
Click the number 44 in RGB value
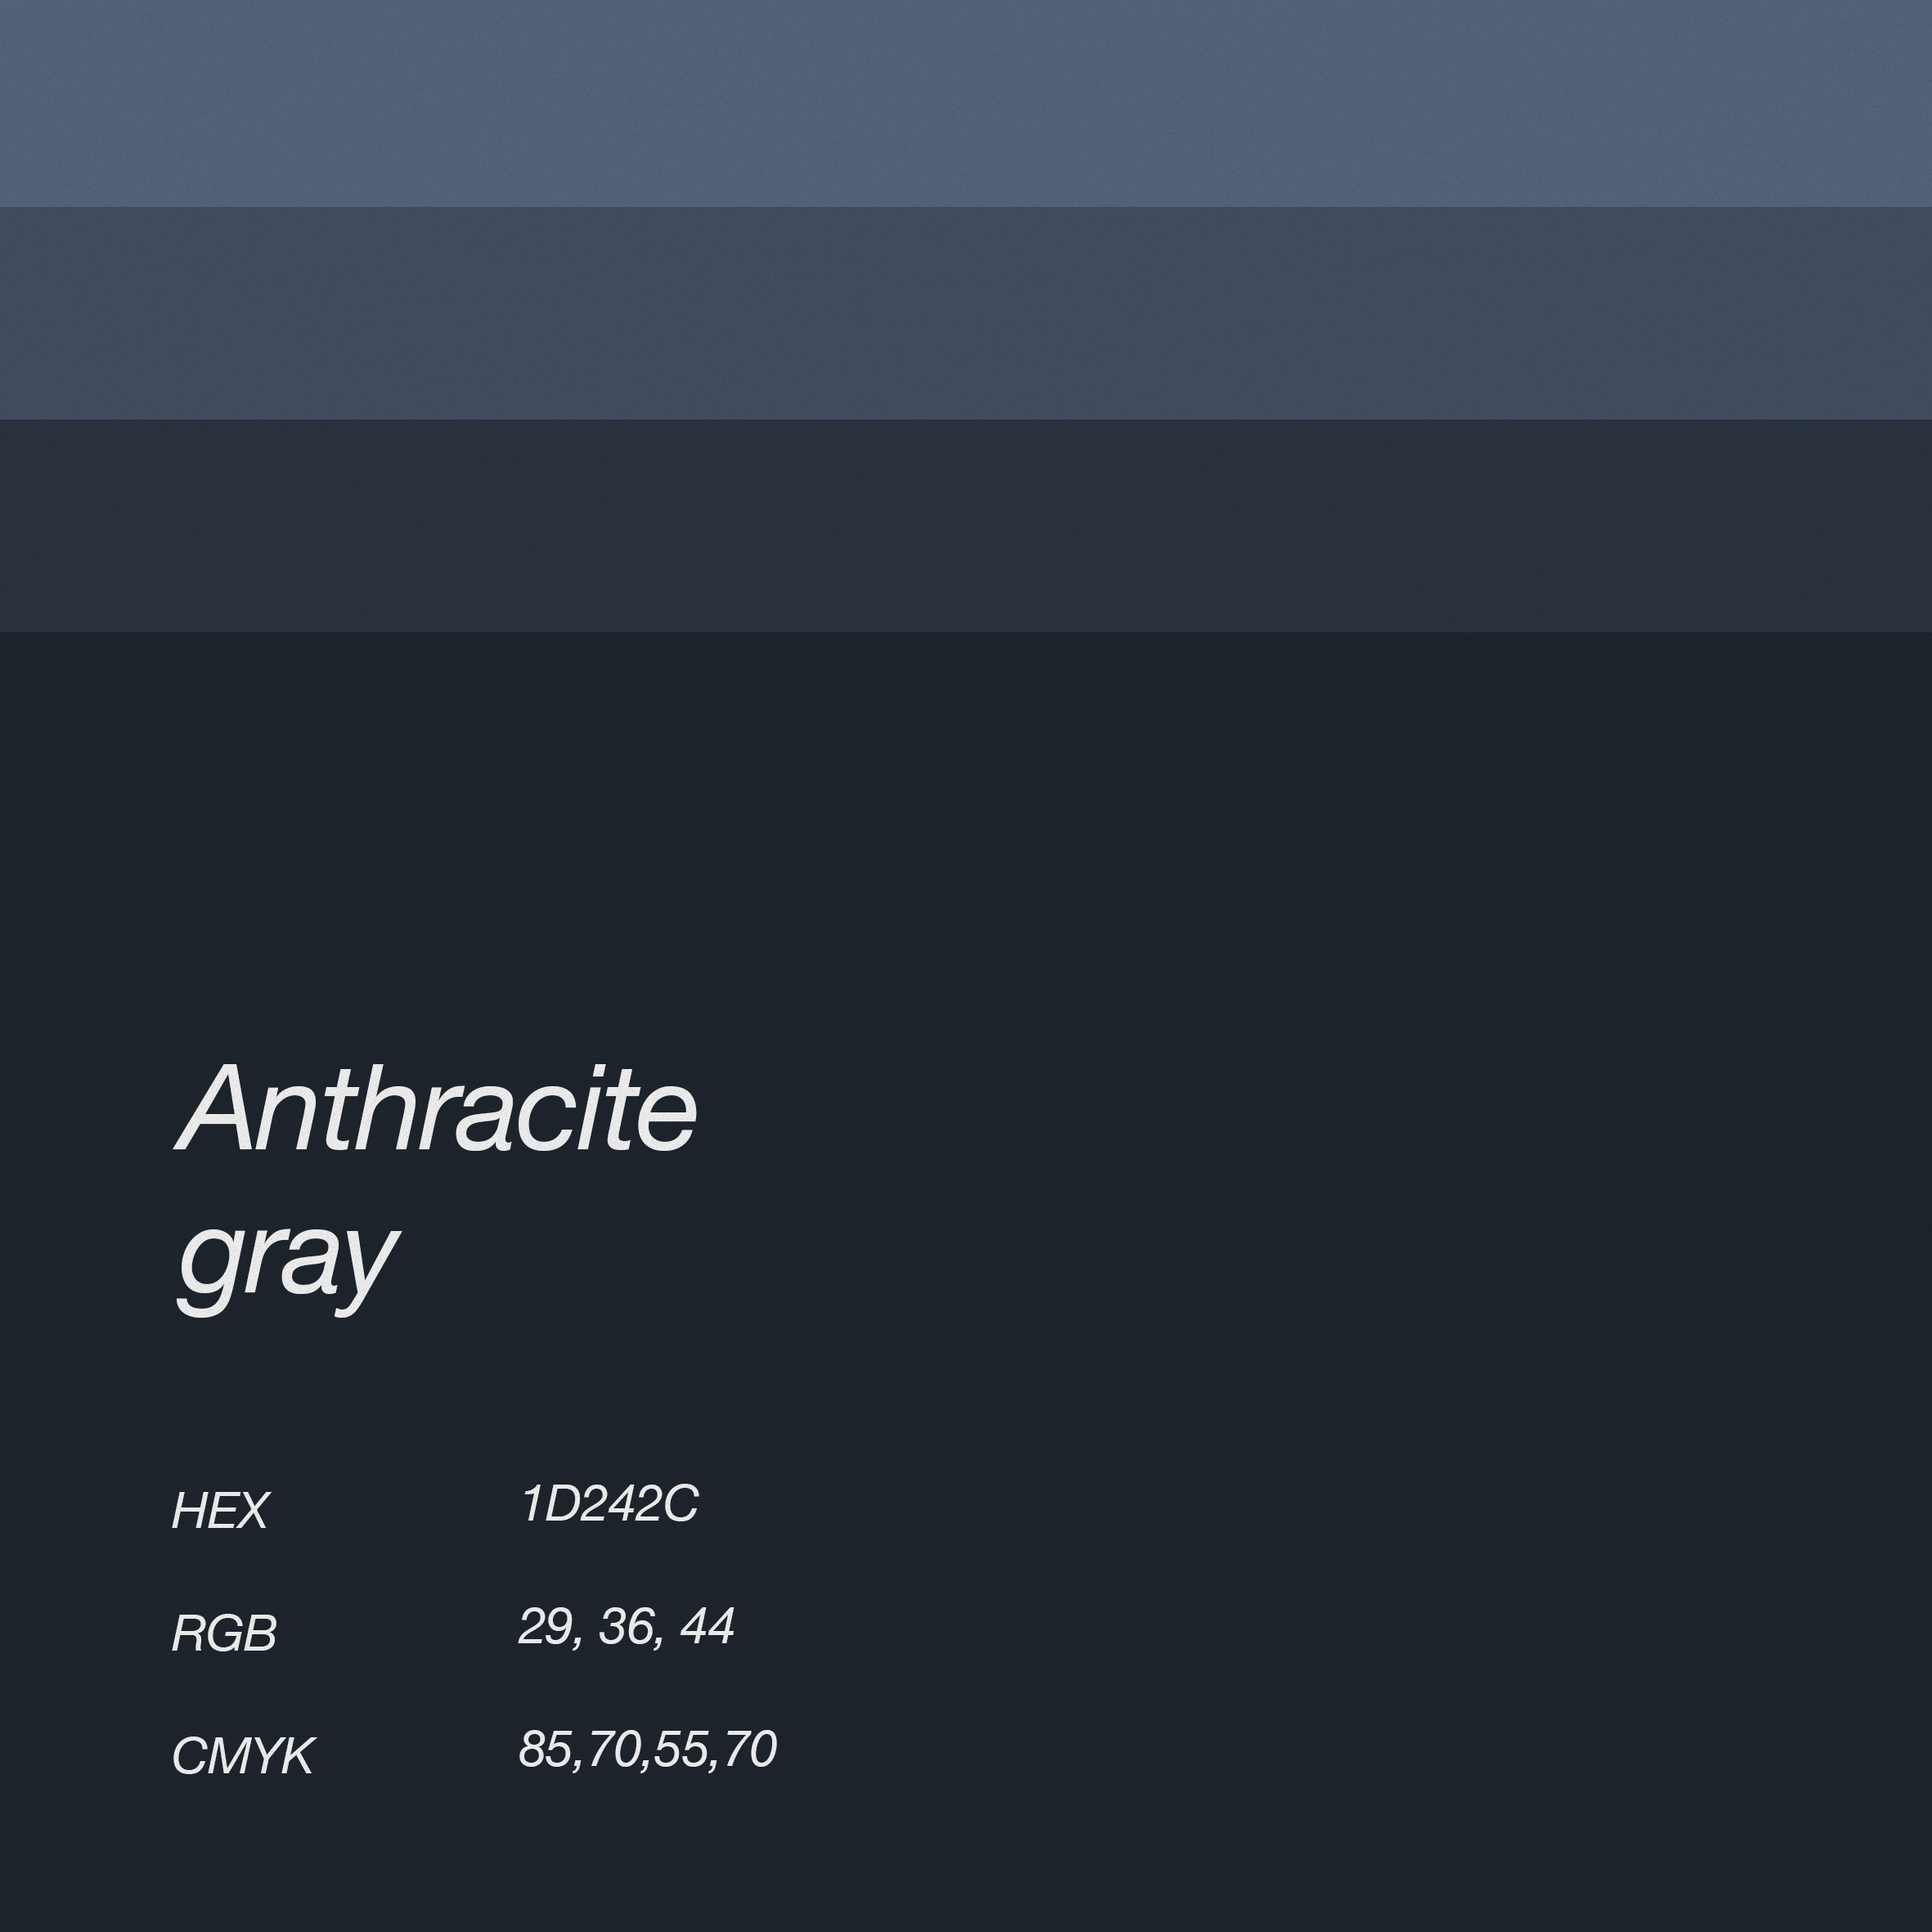click(x=708, y=1627)
